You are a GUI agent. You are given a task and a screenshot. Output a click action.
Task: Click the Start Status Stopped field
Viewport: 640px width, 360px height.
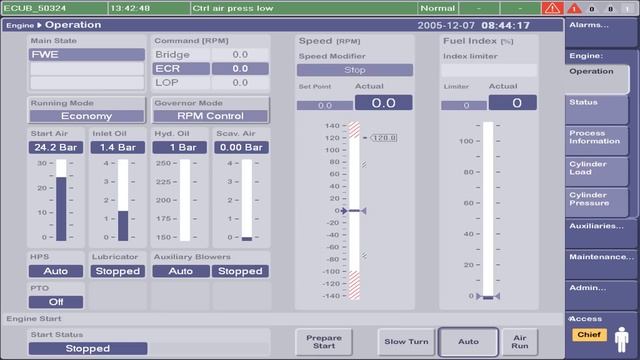coord(88,349)
